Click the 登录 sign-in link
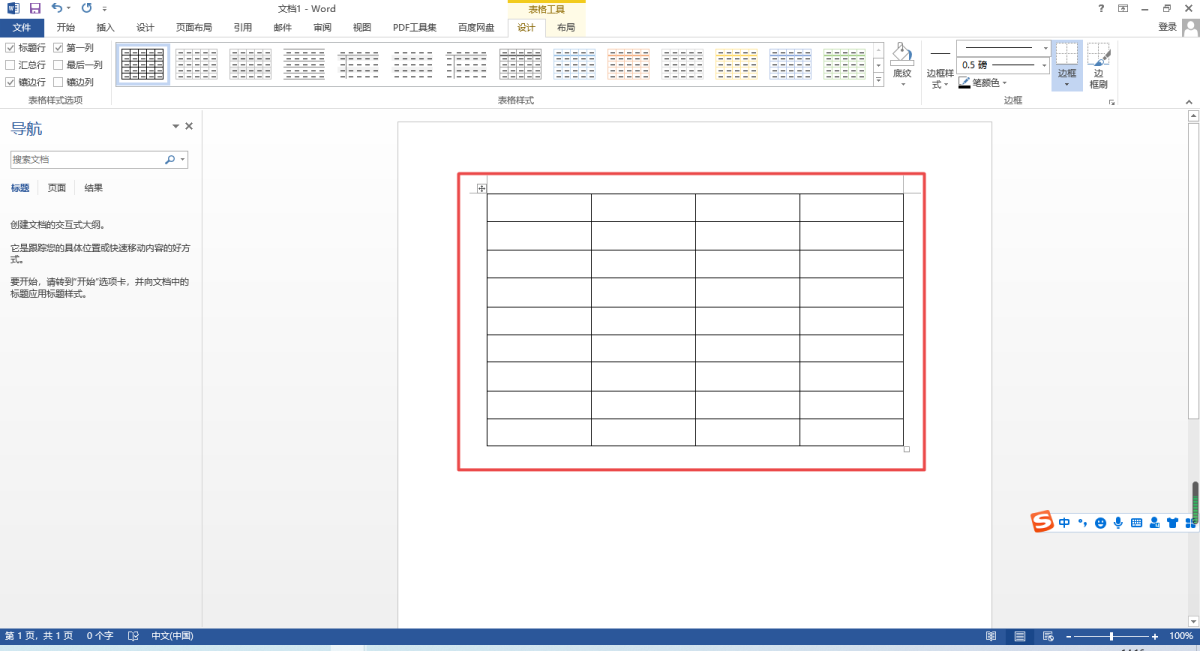Image resolution: width=1200 pixels, height=651 pixels. pyautogui.click(x=1167, y=28)
